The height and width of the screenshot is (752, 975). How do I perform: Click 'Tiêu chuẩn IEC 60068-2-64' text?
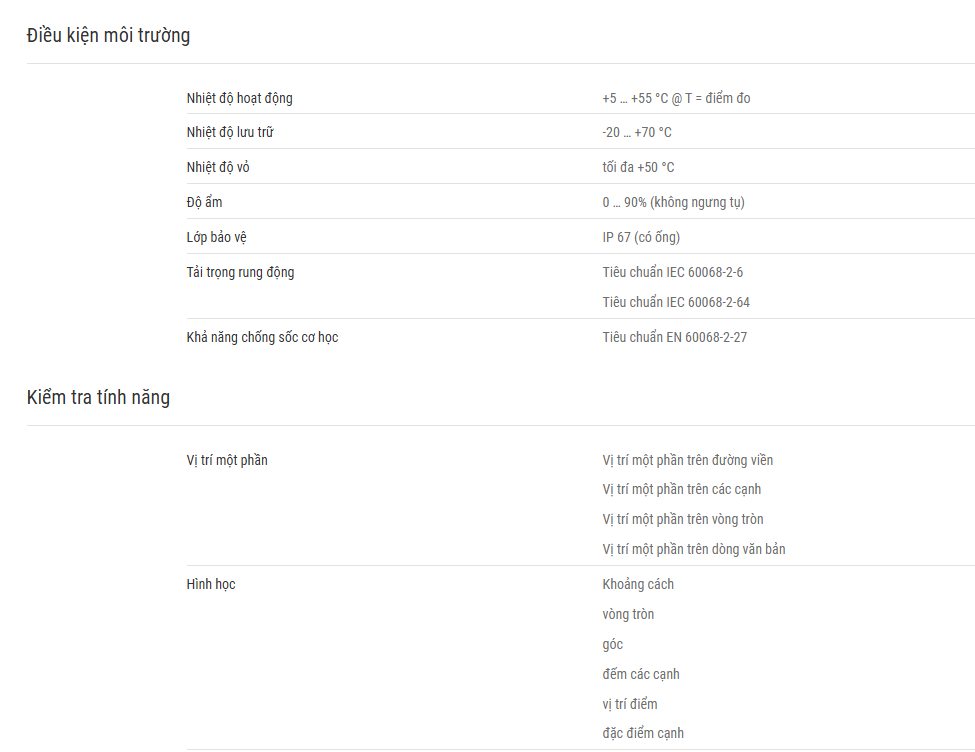[676, 302]
